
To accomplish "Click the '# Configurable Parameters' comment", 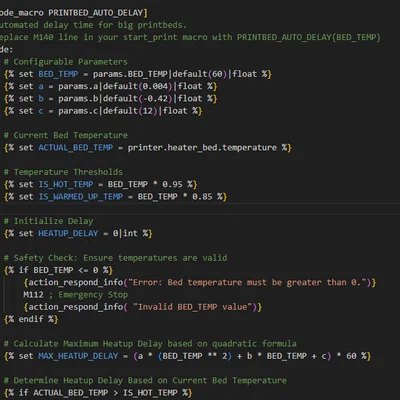I will click(66, 62).
